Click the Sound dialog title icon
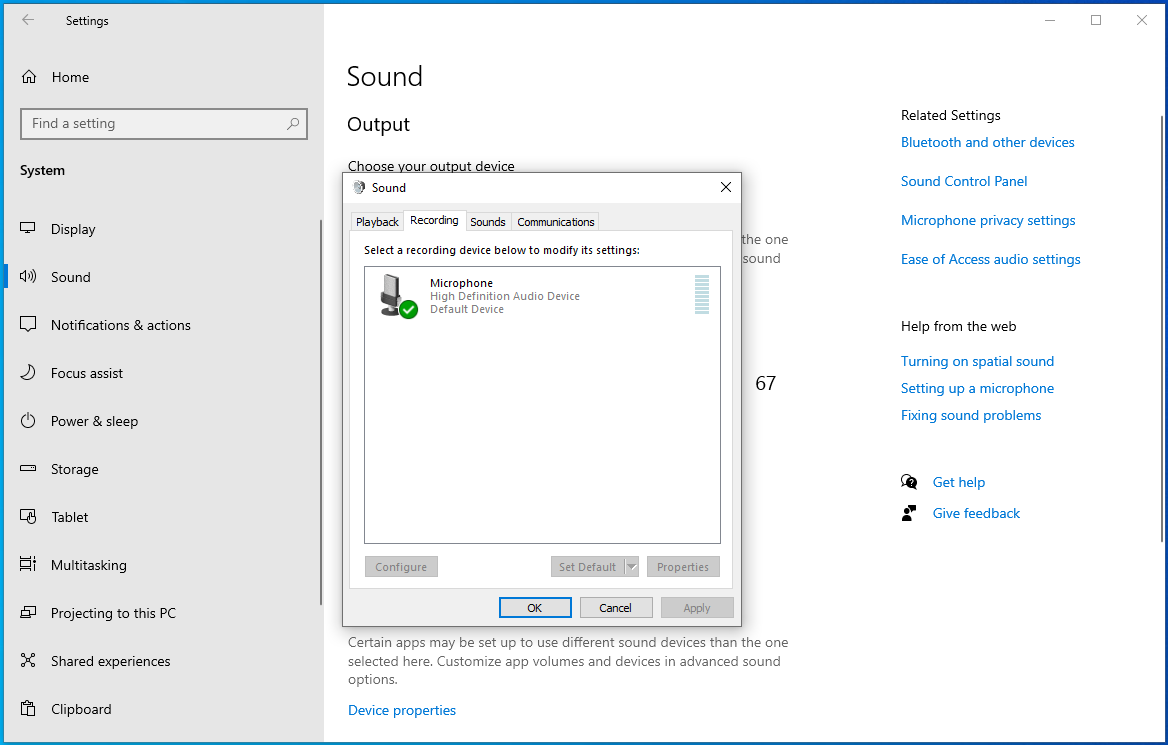Screen dimensions: 1168x745 [x=359, y=188]
